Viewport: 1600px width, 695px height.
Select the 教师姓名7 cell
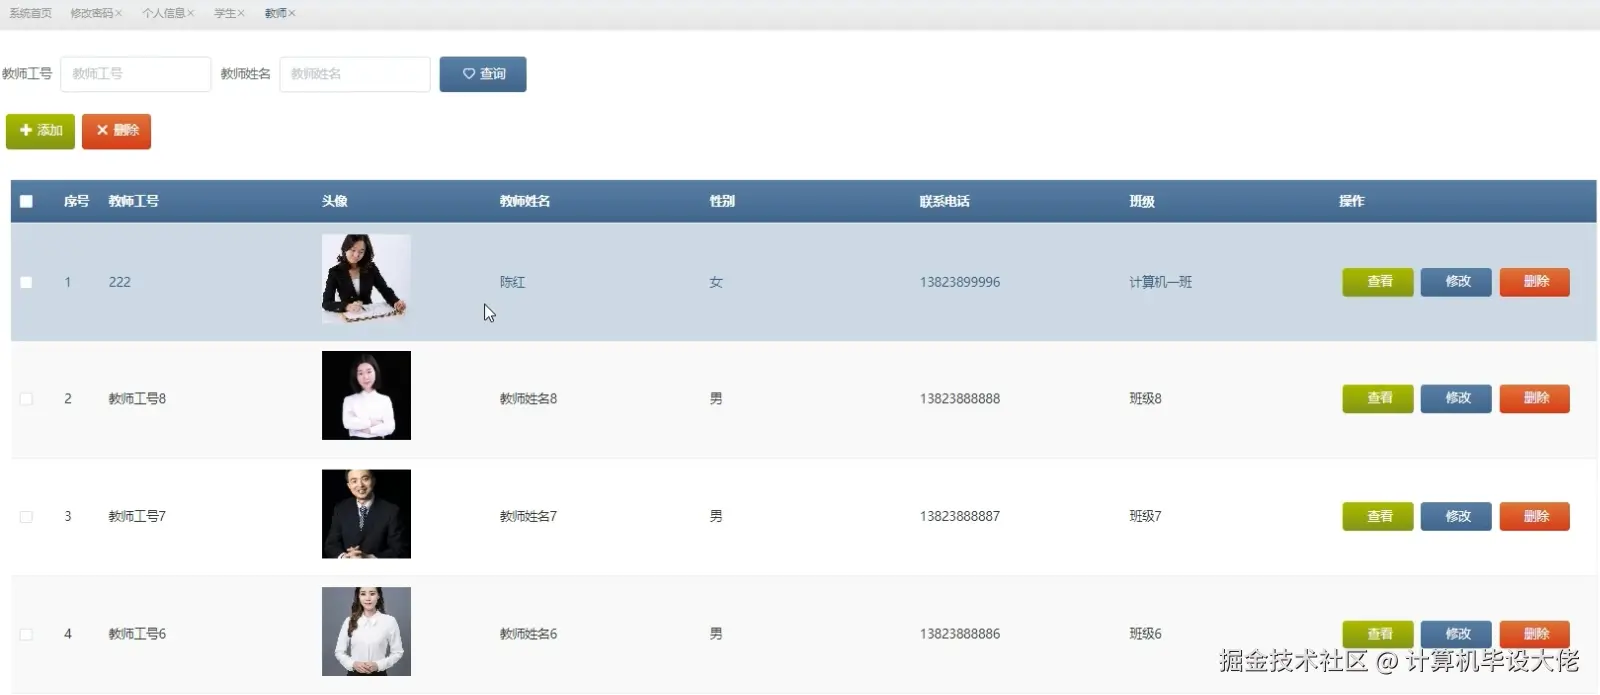pos(528,517)
